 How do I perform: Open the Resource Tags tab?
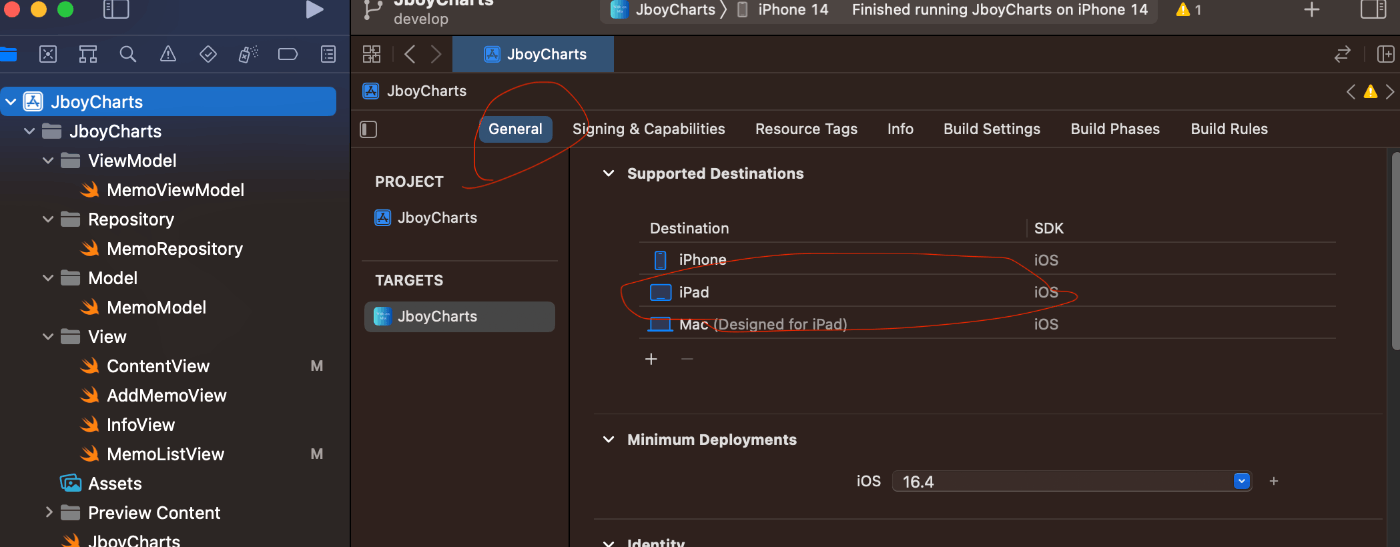pos(806,129)
